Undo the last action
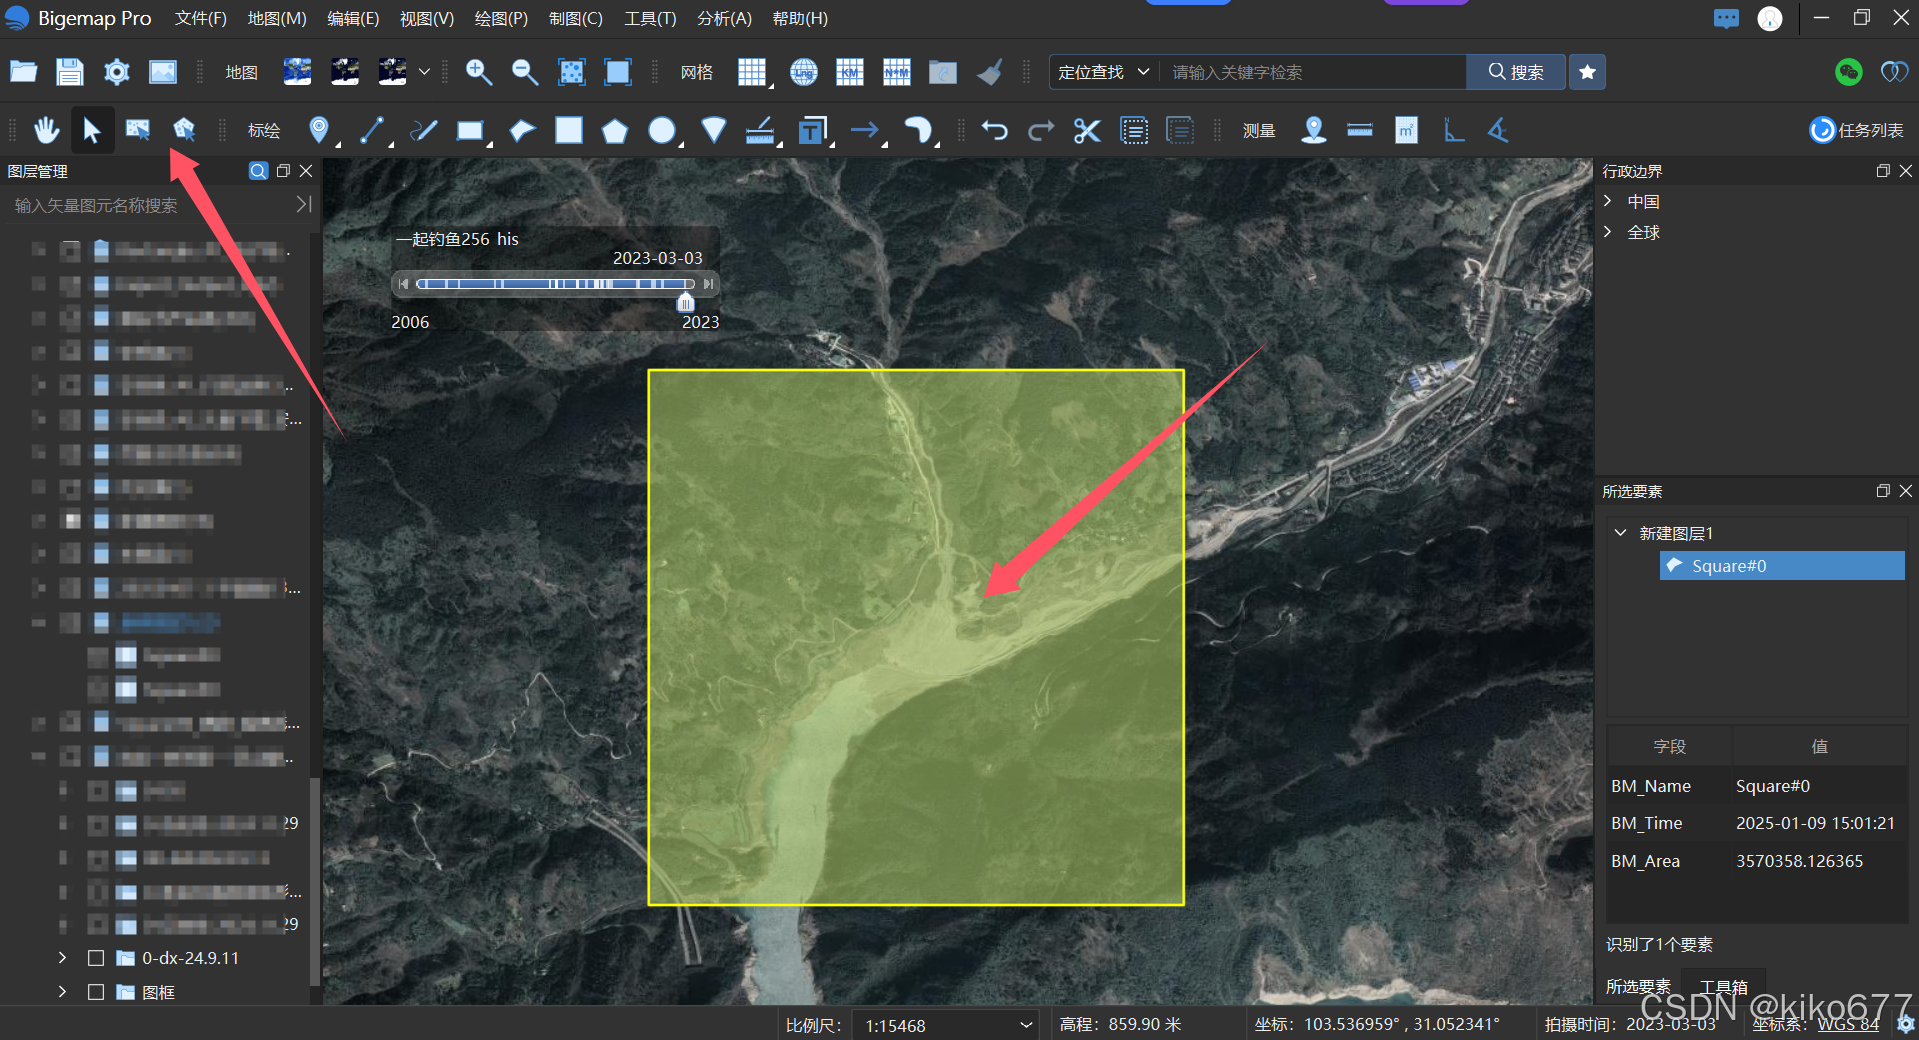Image resolution: width=1919 pixels, height=1040 pixels. click(994, 130)
